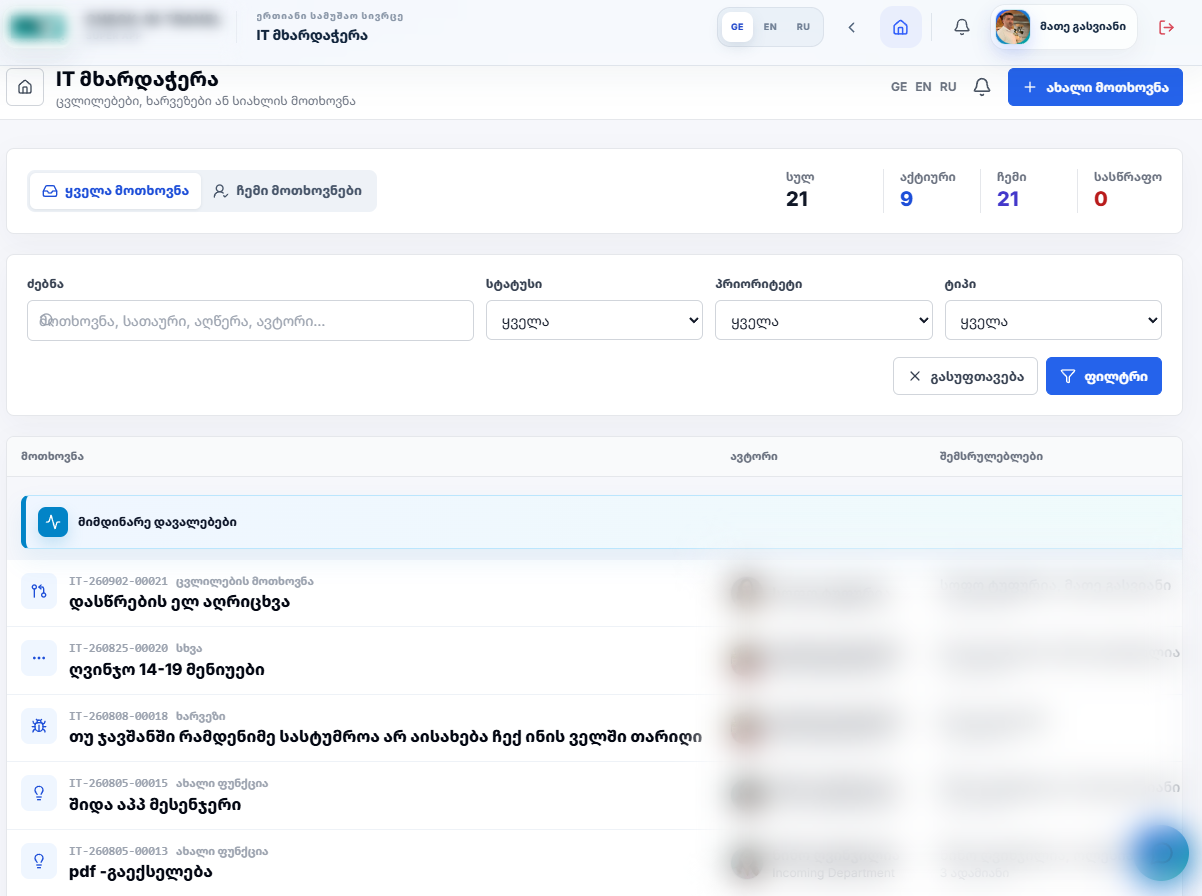The width and height of the screenshot is (1202, 896).
Task: Open the პრიორიტეტი dropdown
Action: pos(824,321)
